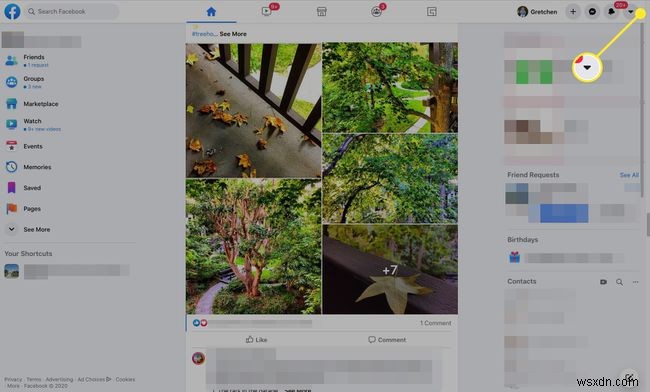Click the Your Shortcuts heading
Viewport: 650px width, 392px height.
[x=28, y=253]
